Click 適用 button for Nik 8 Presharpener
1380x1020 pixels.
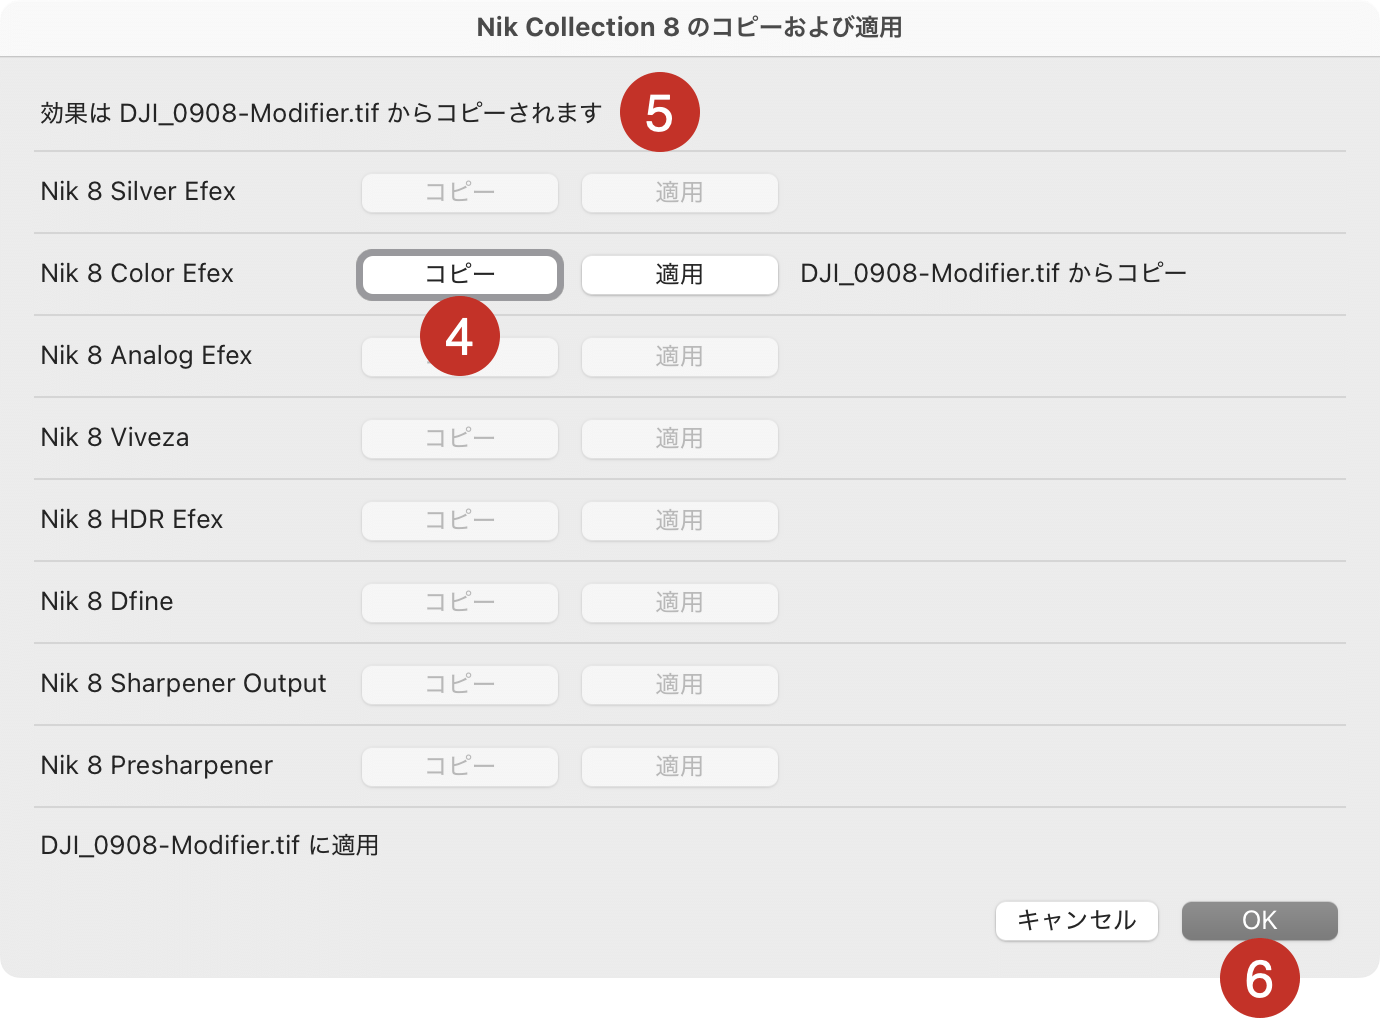tap(680, 767)
